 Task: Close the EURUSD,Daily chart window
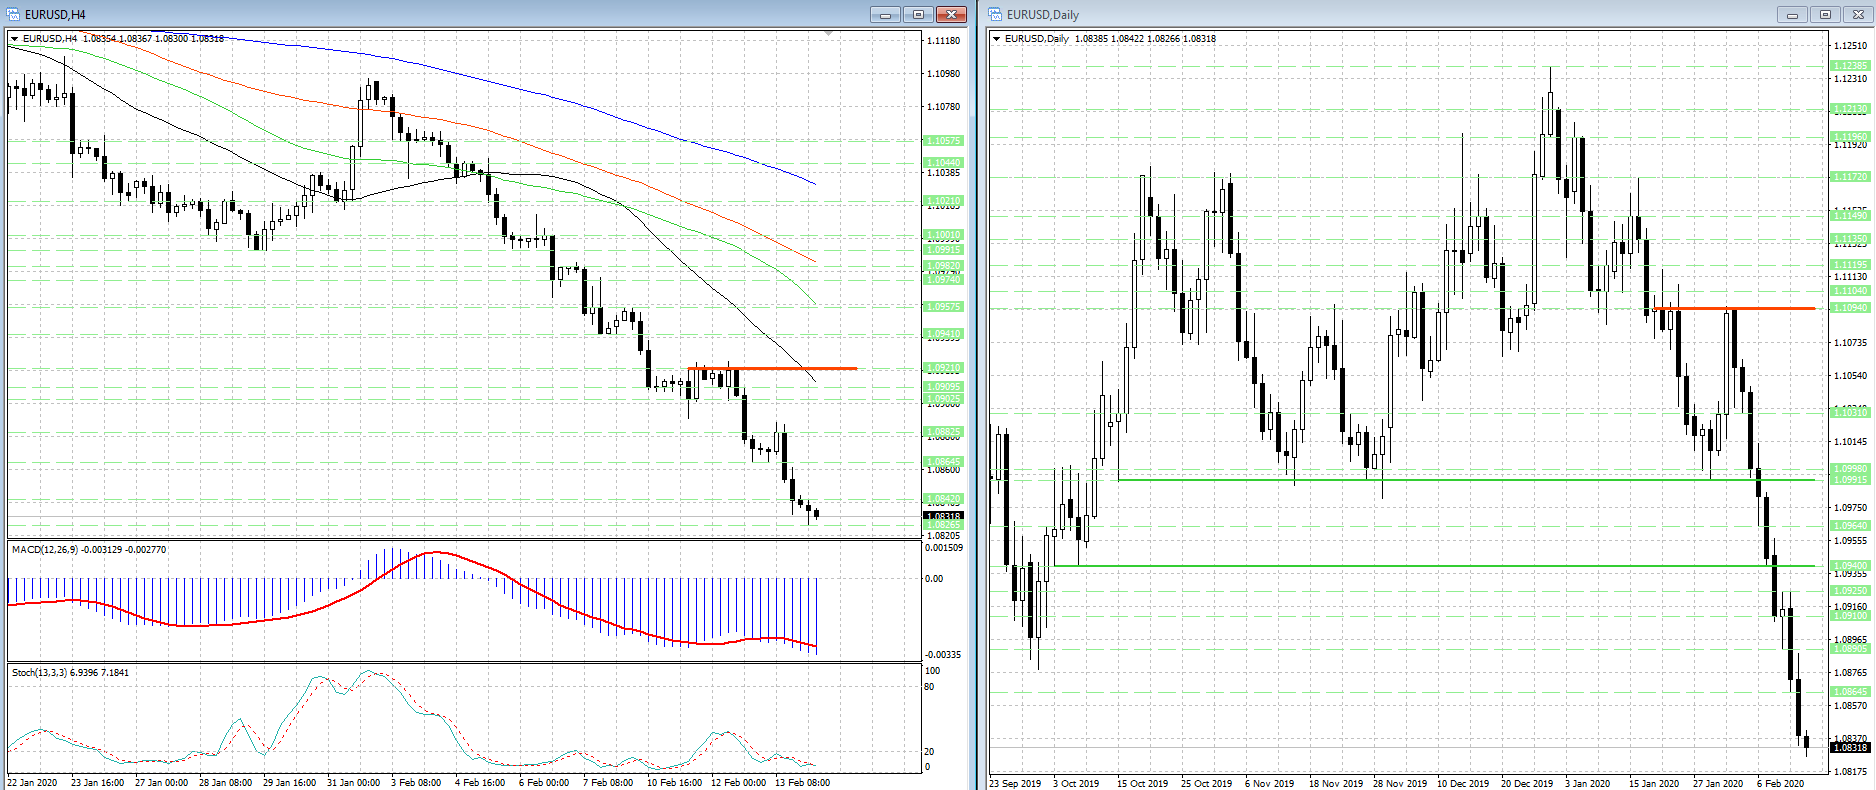(1858, 14)
